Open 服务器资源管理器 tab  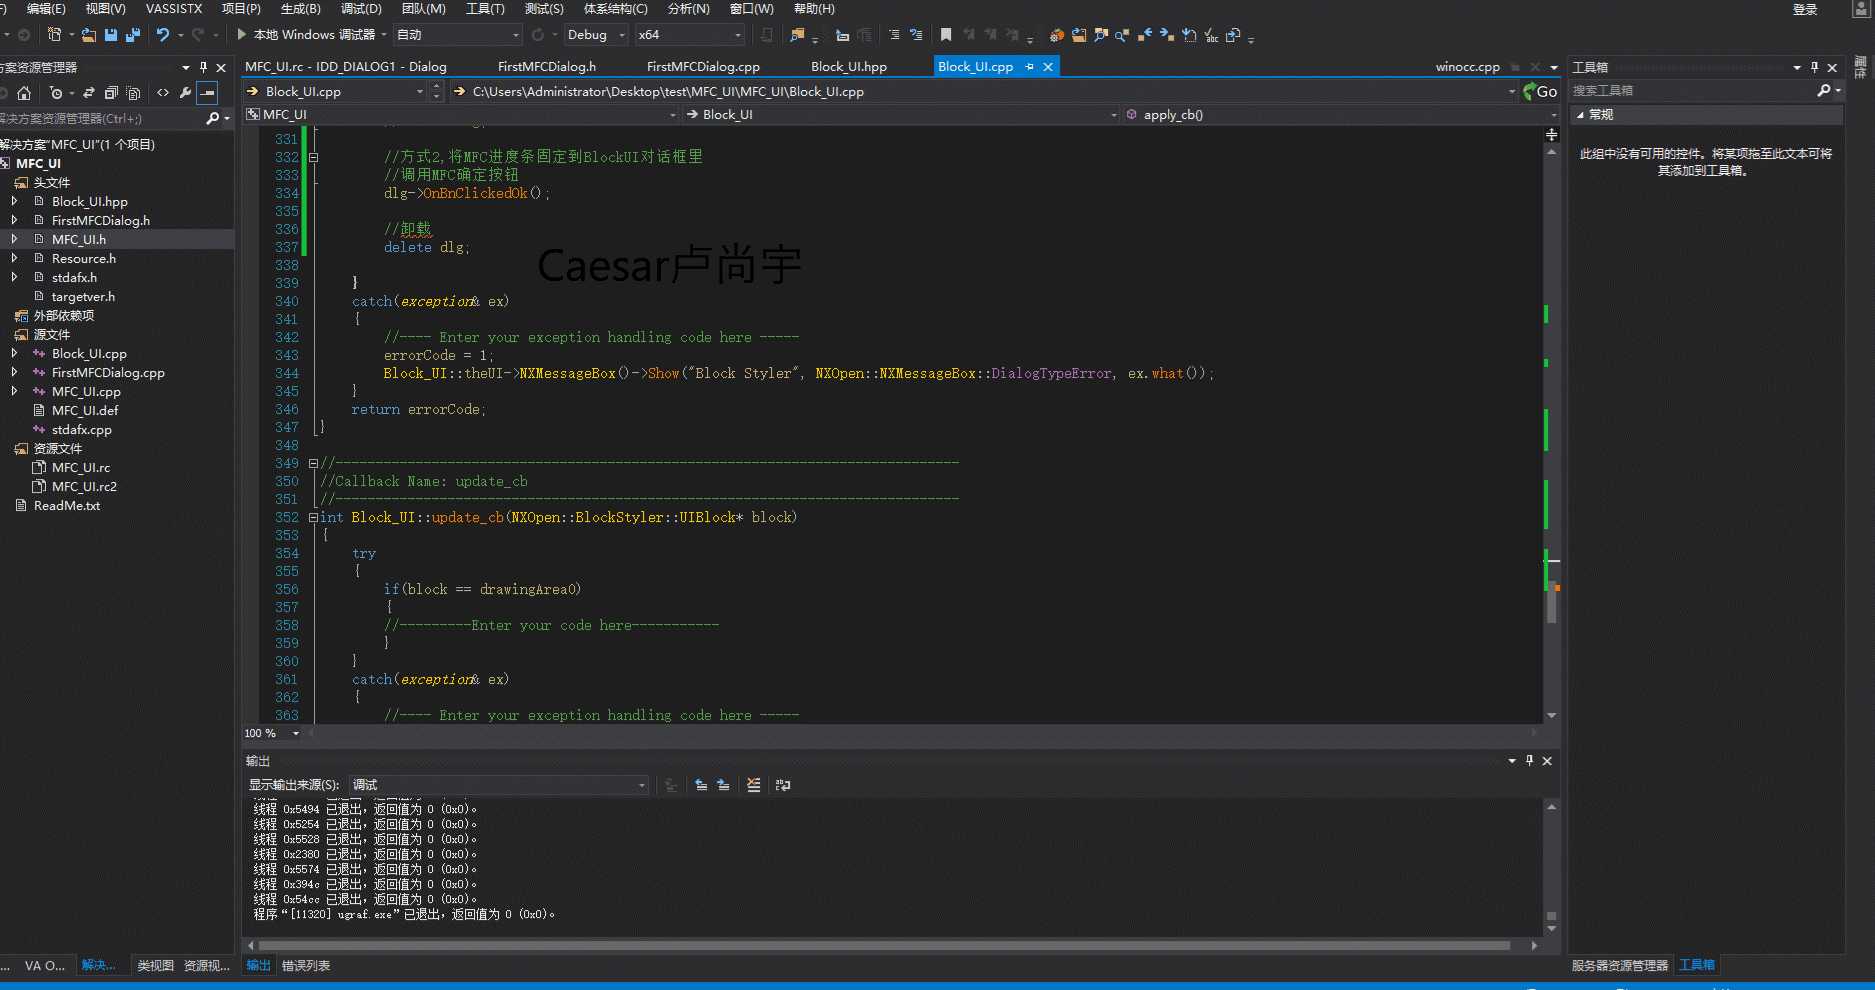pyautogui.click(x=1620, y=966)
